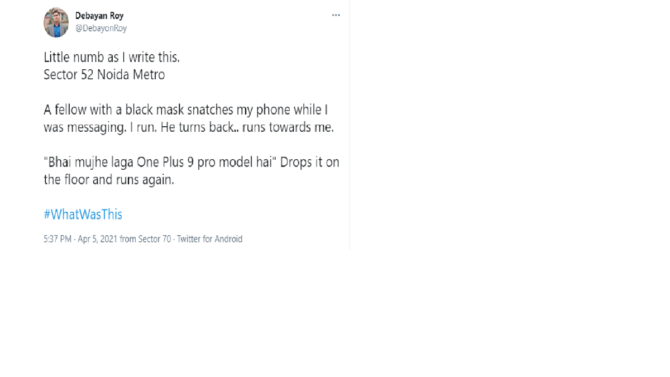This screenshot has width=670, height=377.
Task: Click the words 'Drops it on'
Action: coord(310,162)
